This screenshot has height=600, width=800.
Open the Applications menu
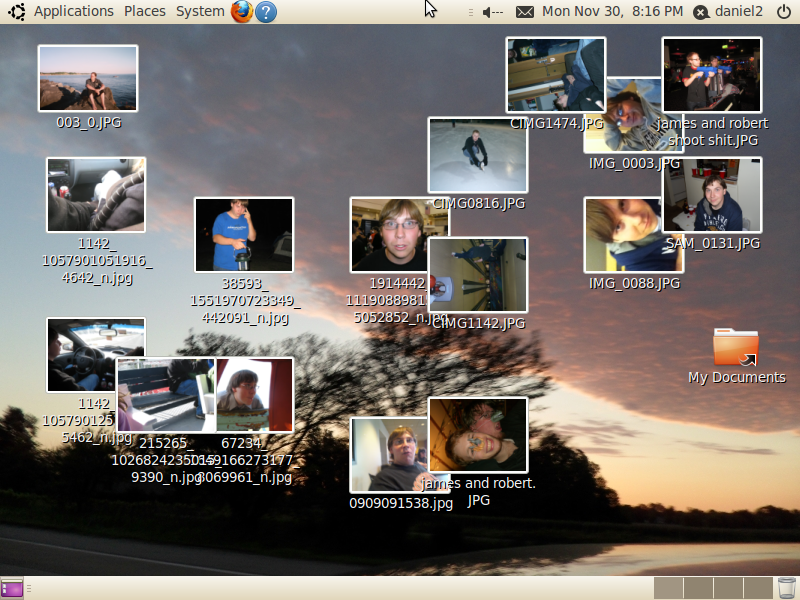pyautogui.click(x=73, y=11)
